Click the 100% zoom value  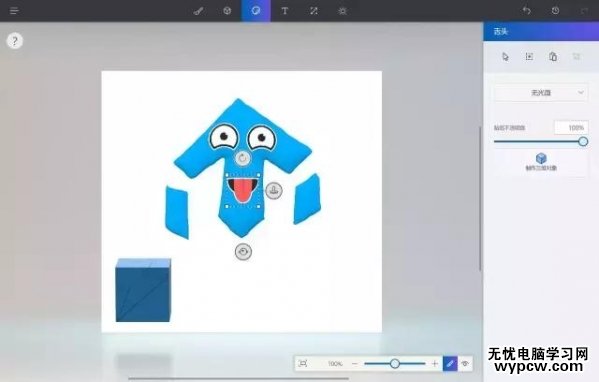coord(335,364)
